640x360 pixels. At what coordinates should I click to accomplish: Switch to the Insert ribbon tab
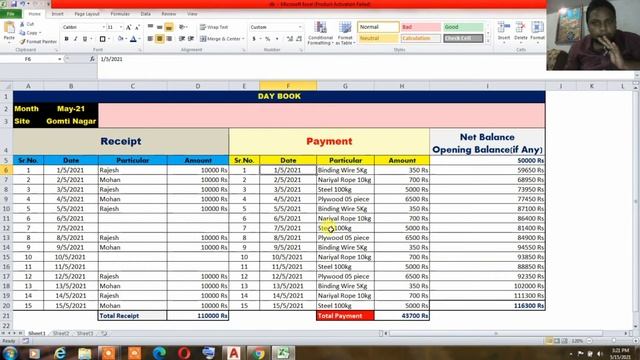(57, 14)
